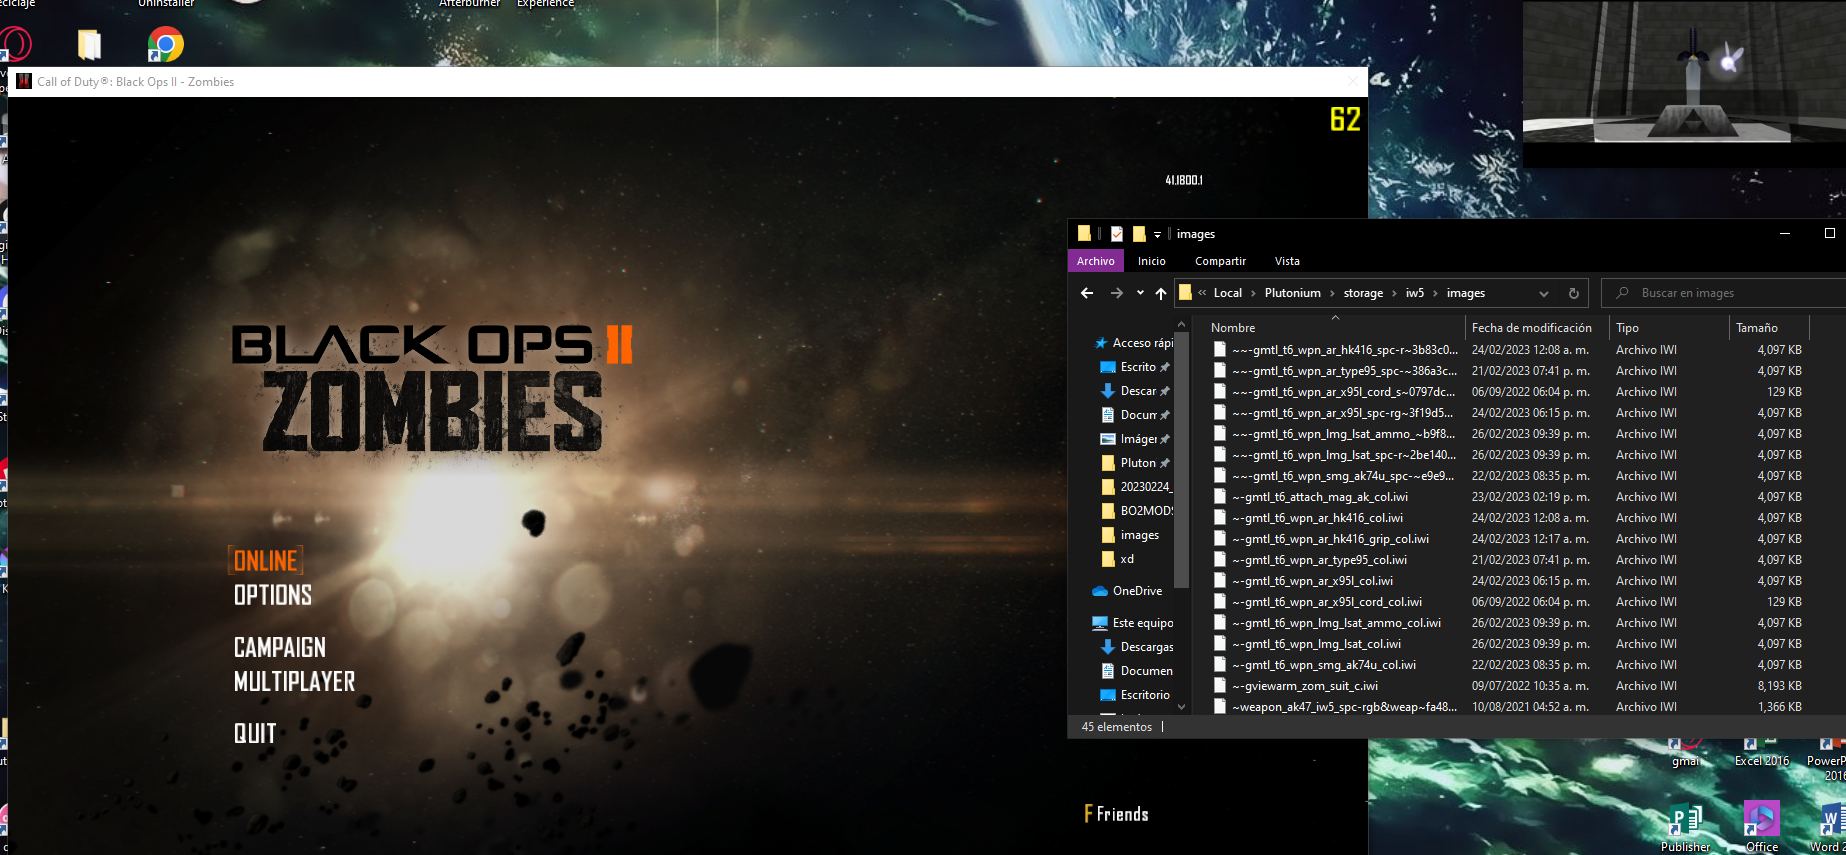Go forward in the images Explorer window
1846x855 pixels.
1117,293
